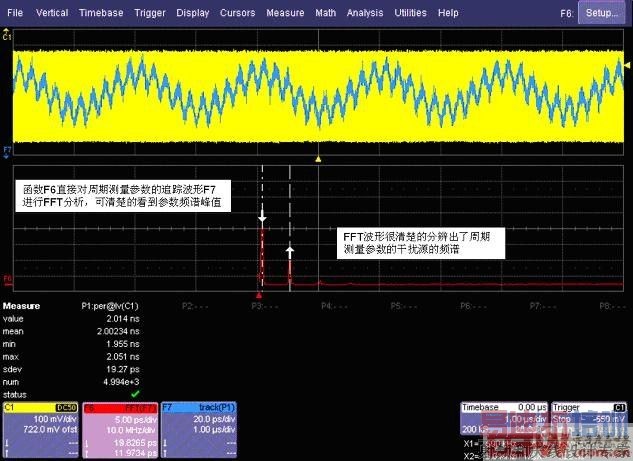633x461 pixels.
Task: Click the 10.0 MHz/div value in the F6 box
Action: coord(131,430)
